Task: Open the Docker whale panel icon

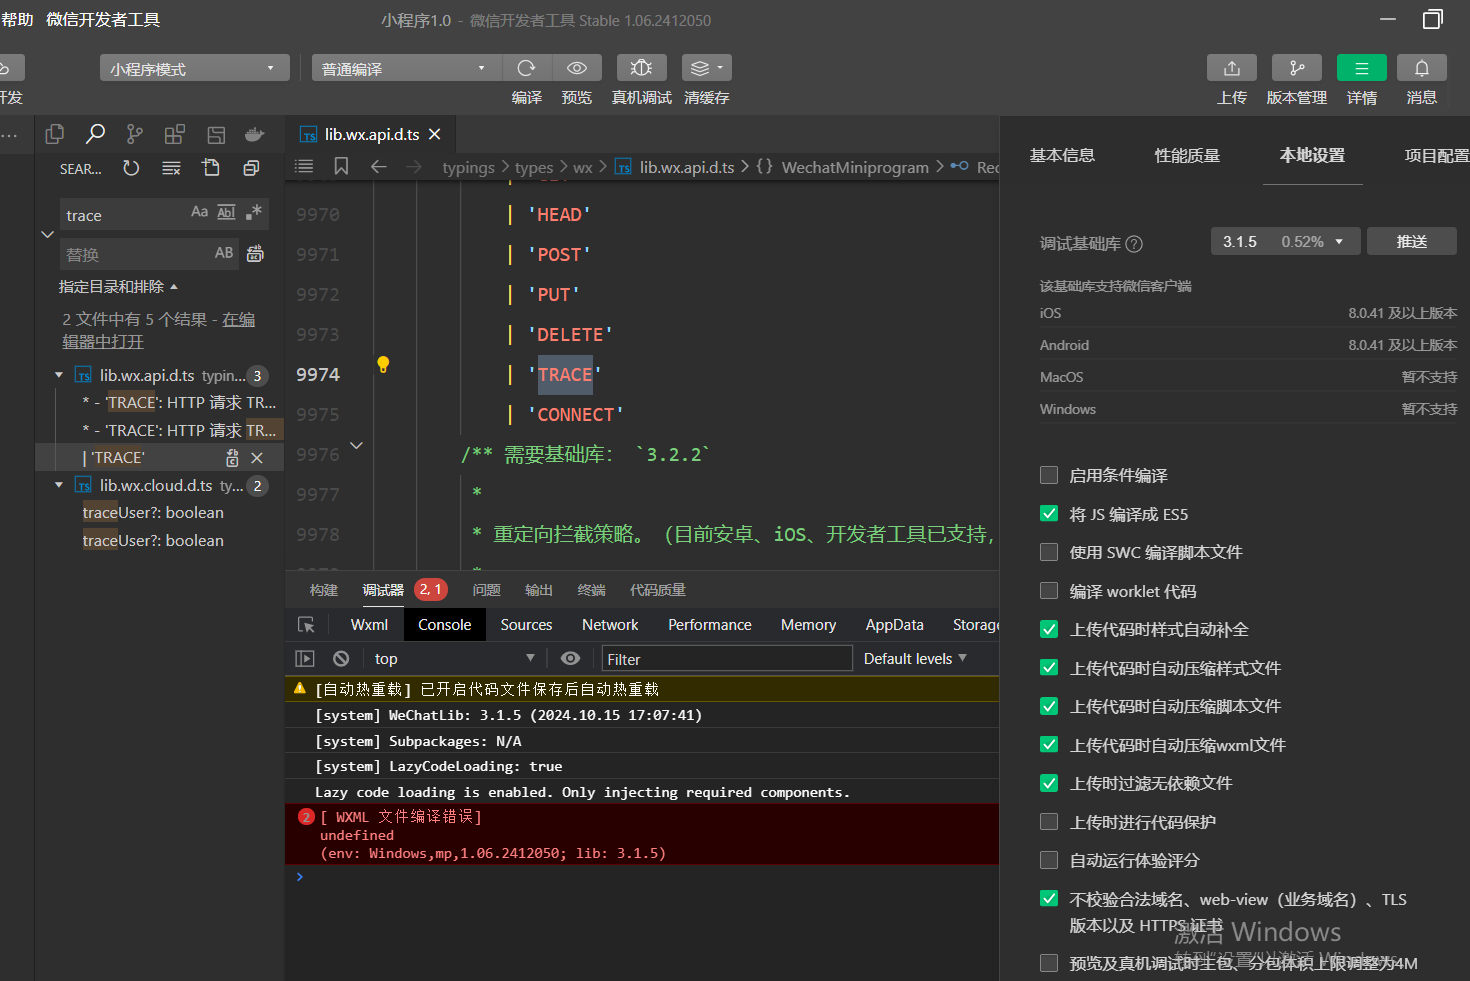Action: [x=255, y=134]
